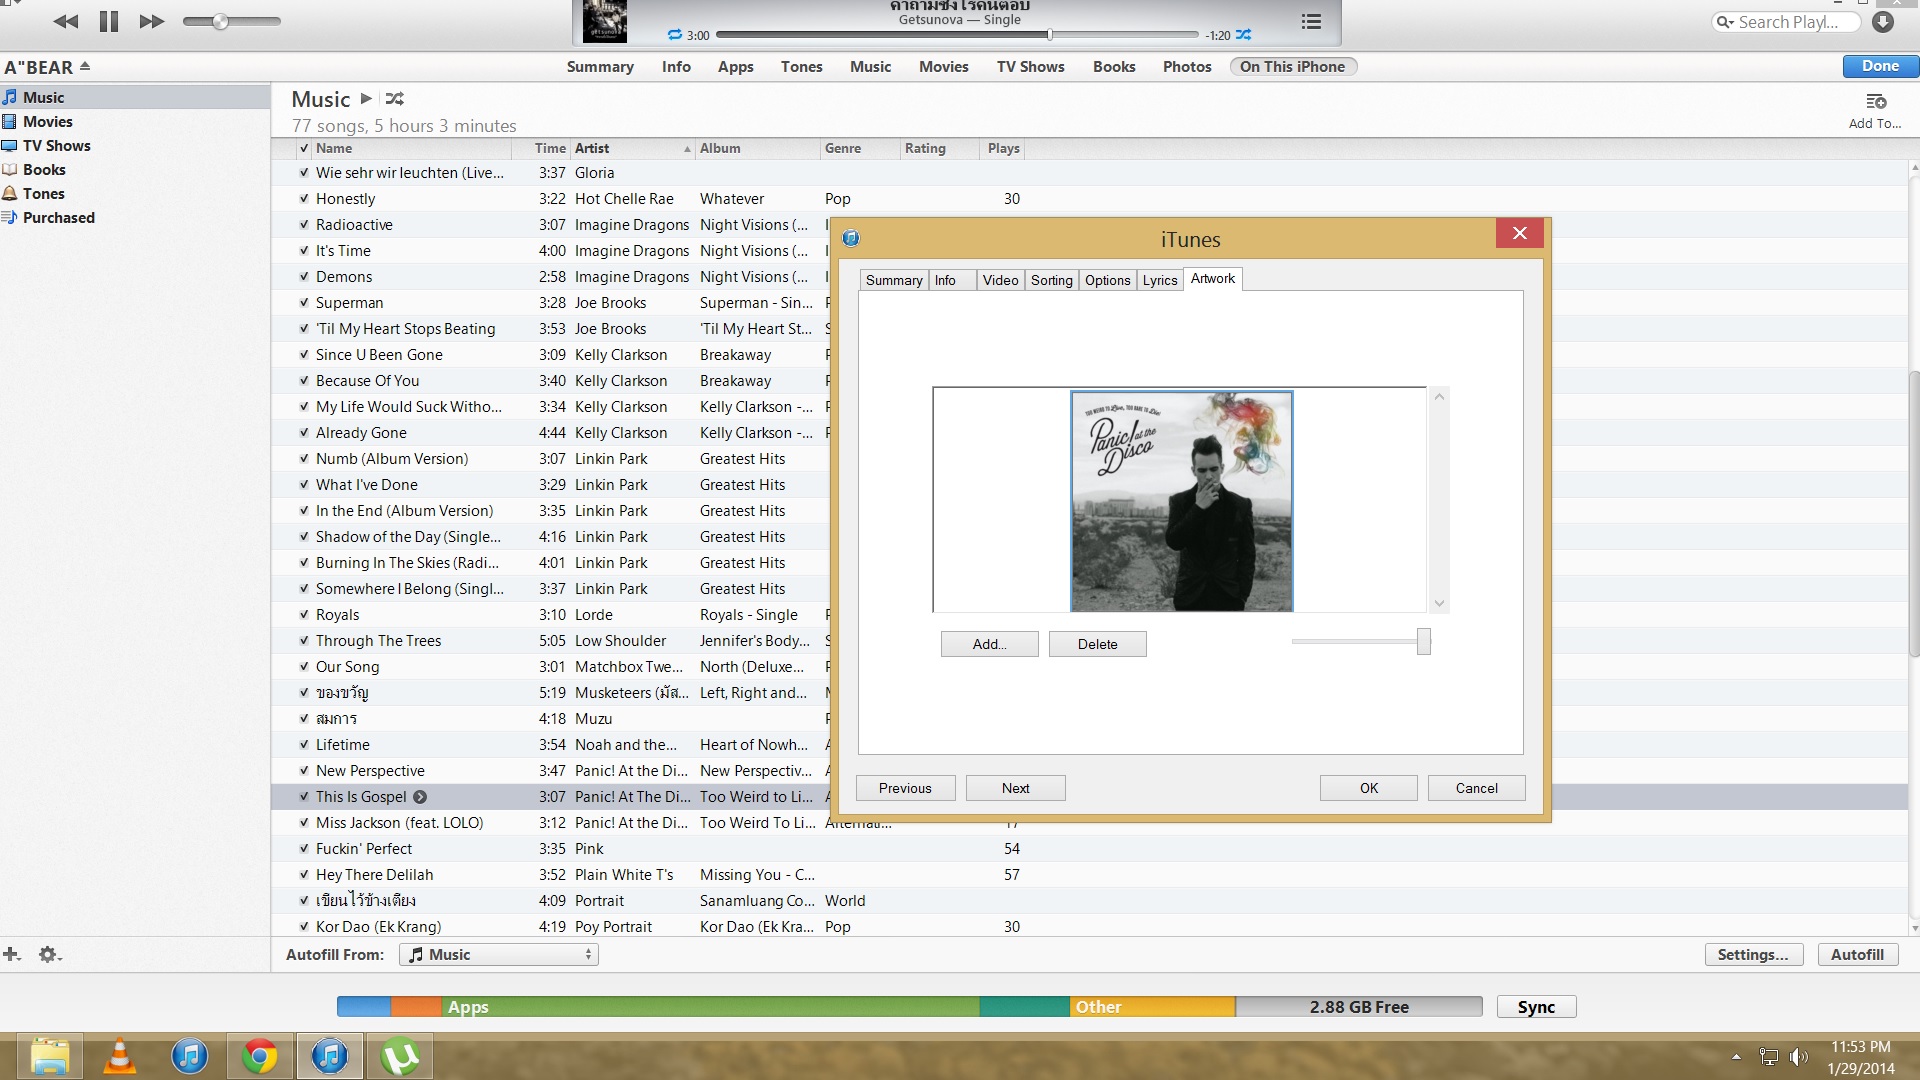Click the previous track rewind button
The image size is (1920, 1080).
66,21
